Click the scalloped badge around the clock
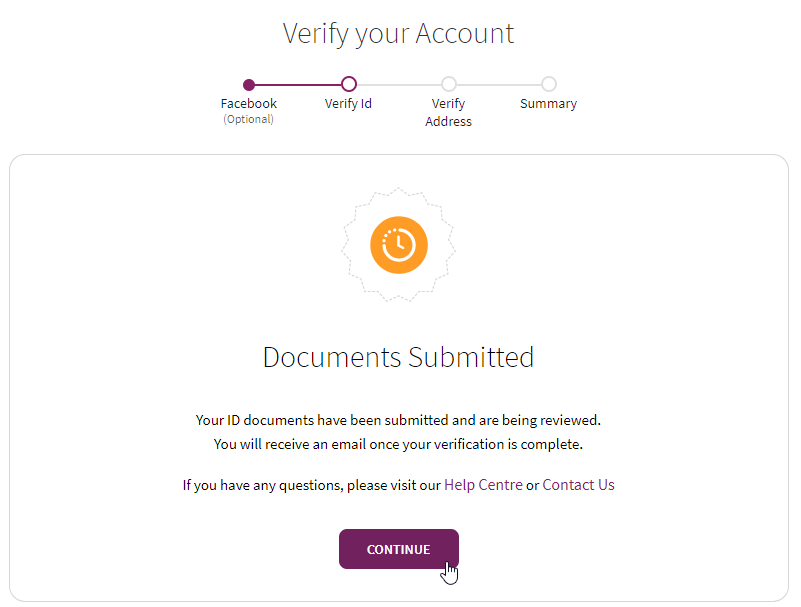This screenshot has height=607, width=801. click(398, 200)
